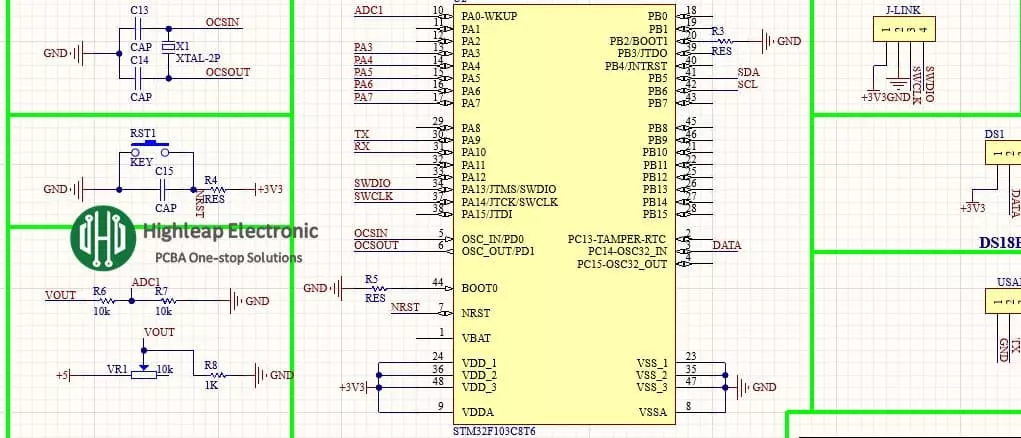Screen dimensions: 1021x438
Task: Select the VBAT pin on the chip
Action: coord(476,337)
